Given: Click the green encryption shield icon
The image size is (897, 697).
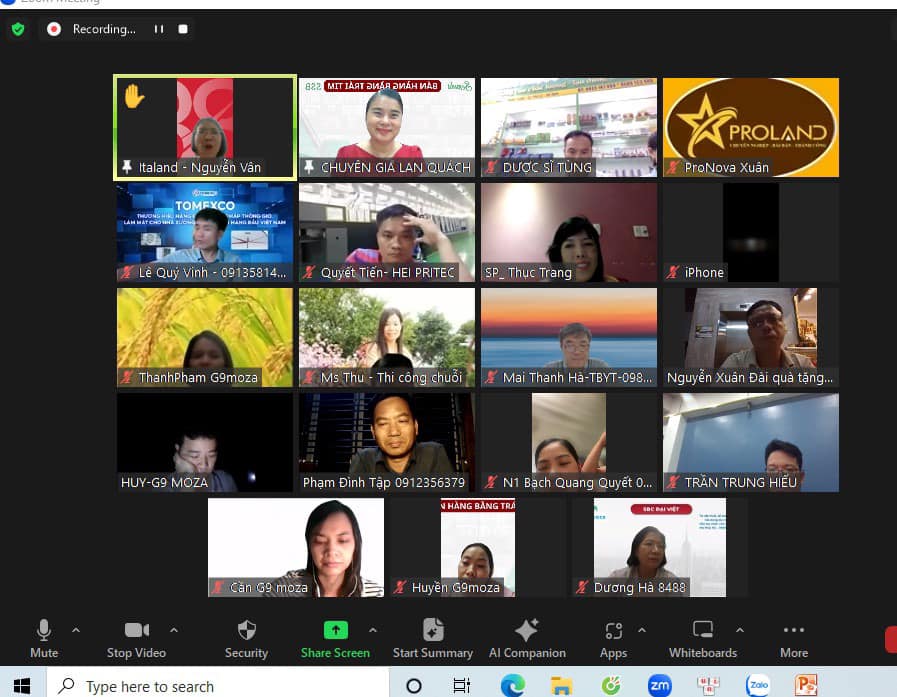Looking at the screenshot, I should pos(18,29).
